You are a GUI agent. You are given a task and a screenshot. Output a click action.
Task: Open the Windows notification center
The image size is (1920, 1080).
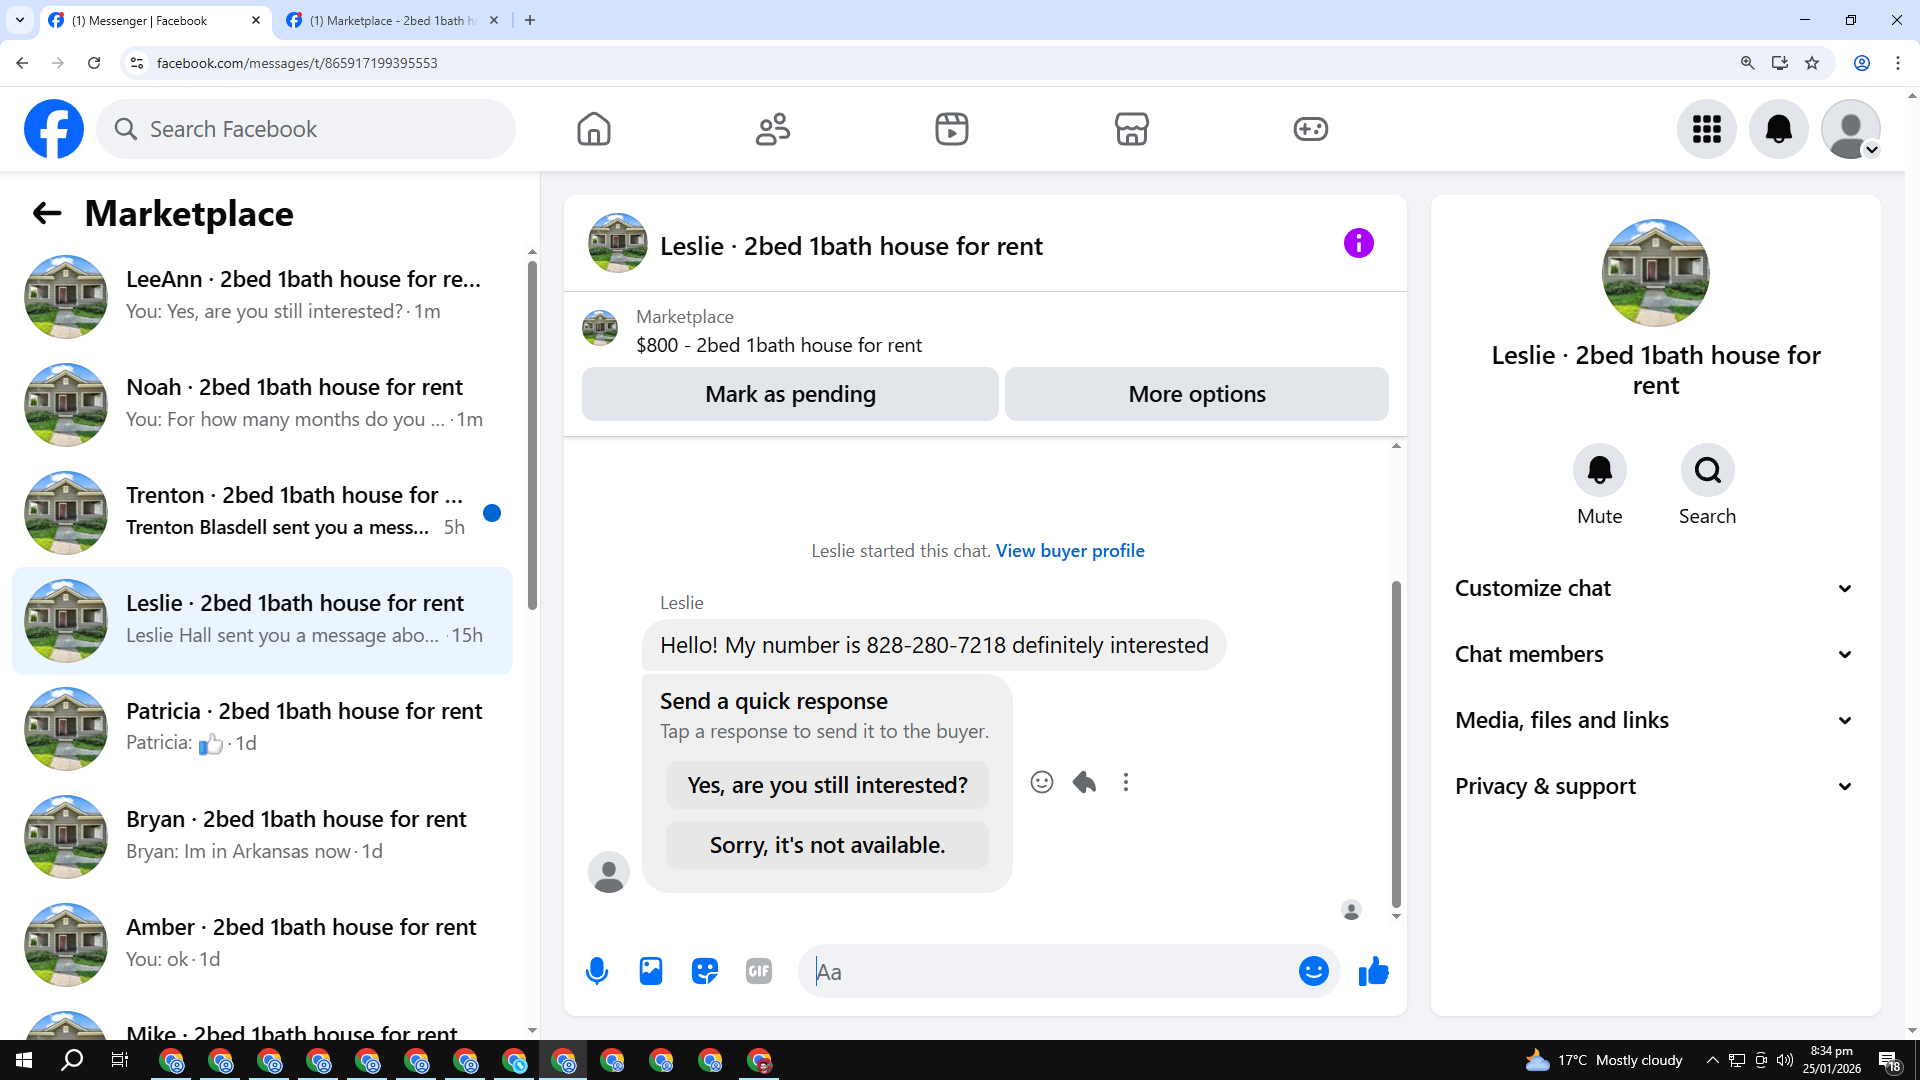click(1890, 1060)
